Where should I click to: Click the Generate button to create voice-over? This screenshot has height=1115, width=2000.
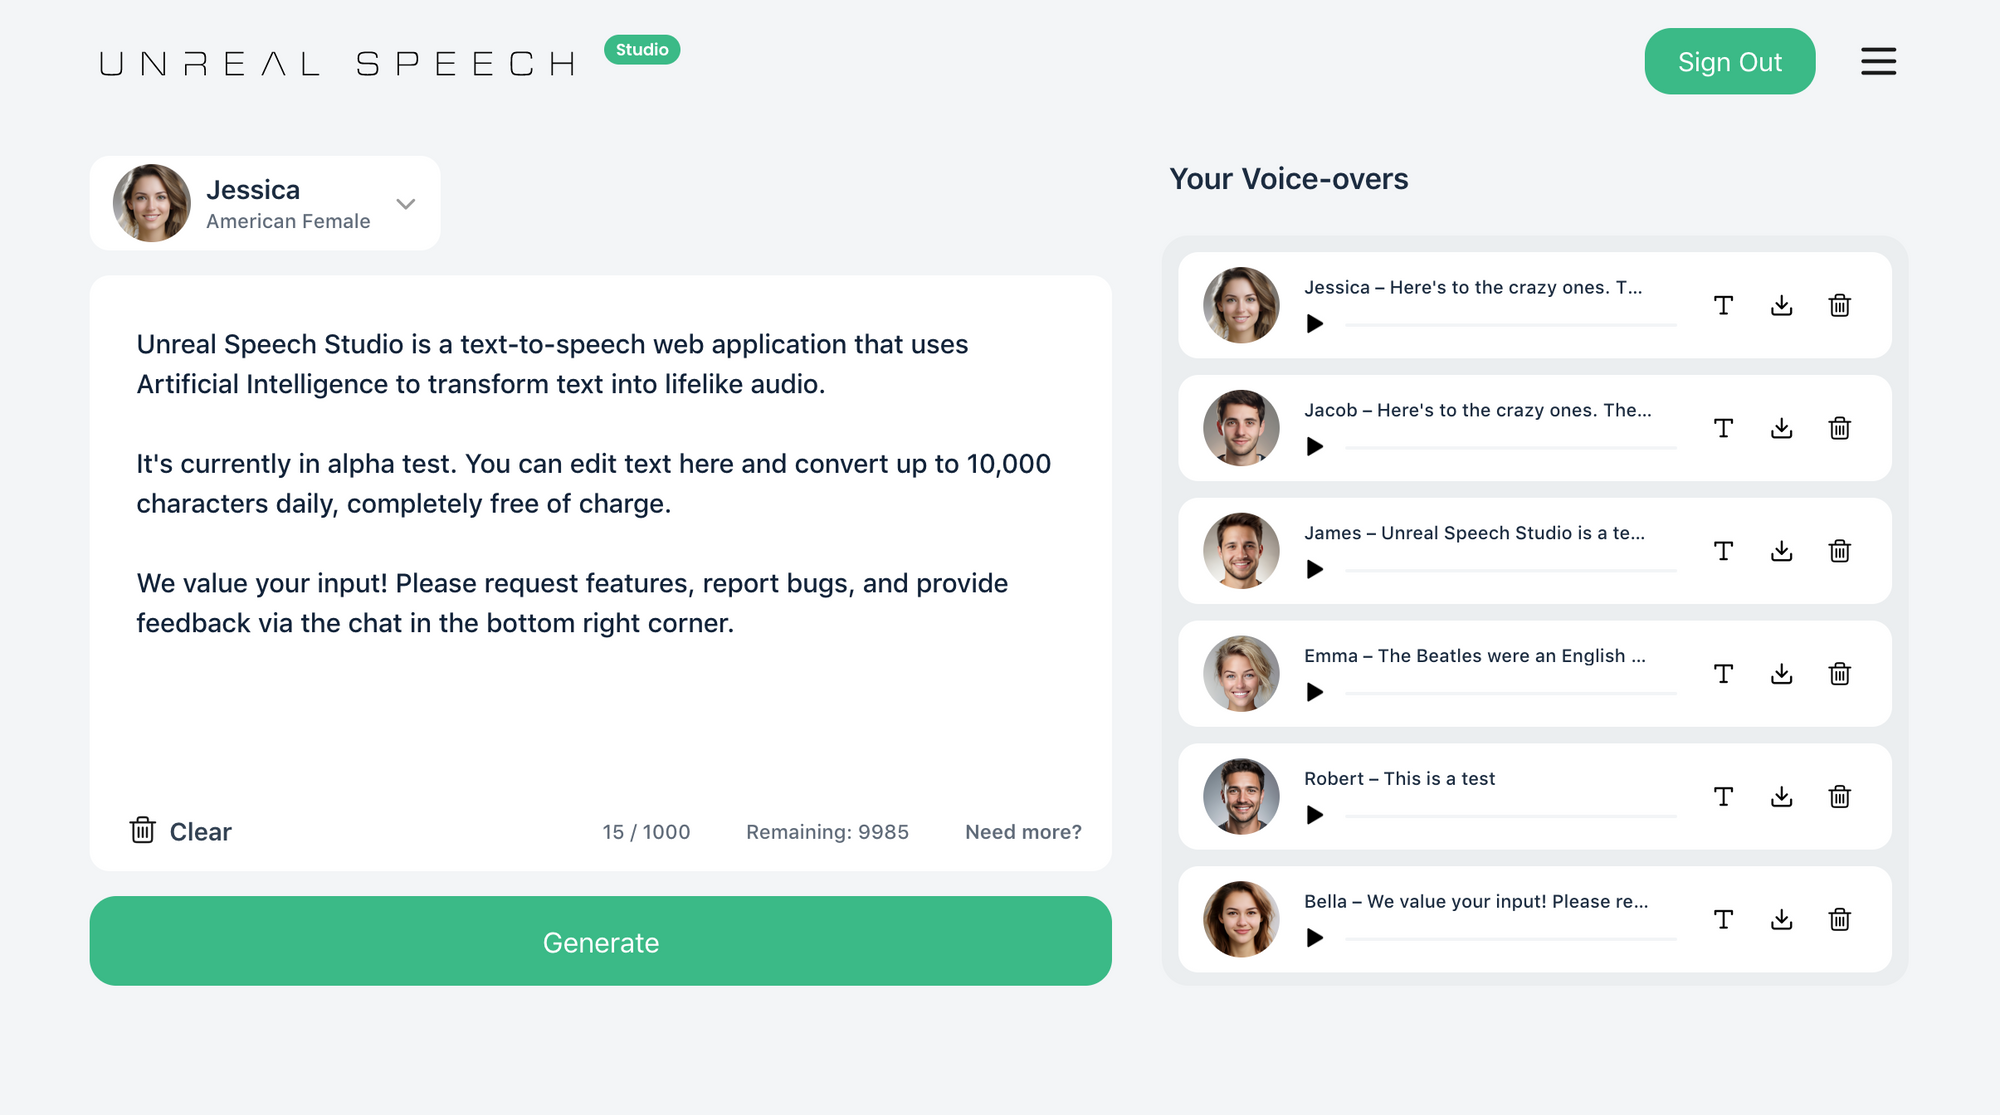point(600,941)
